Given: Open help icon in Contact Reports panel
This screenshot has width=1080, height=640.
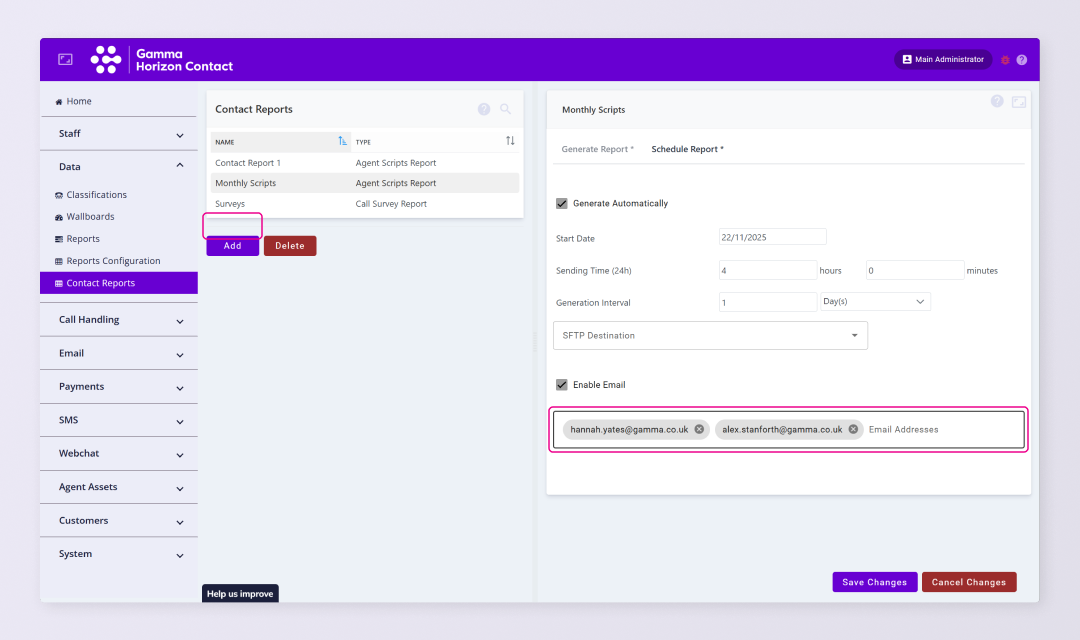Looking at the screenshot, I should pos(484,109).
